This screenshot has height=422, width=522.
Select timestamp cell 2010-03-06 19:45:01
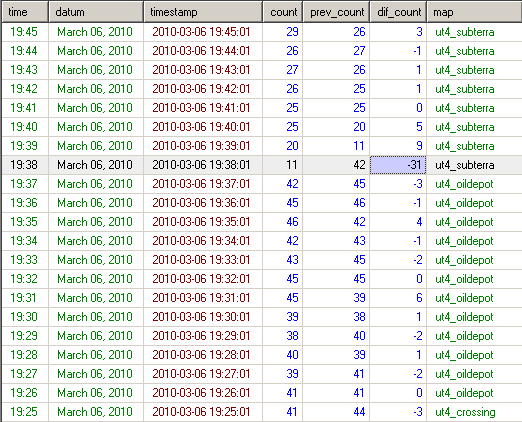(x=203, y=32)
